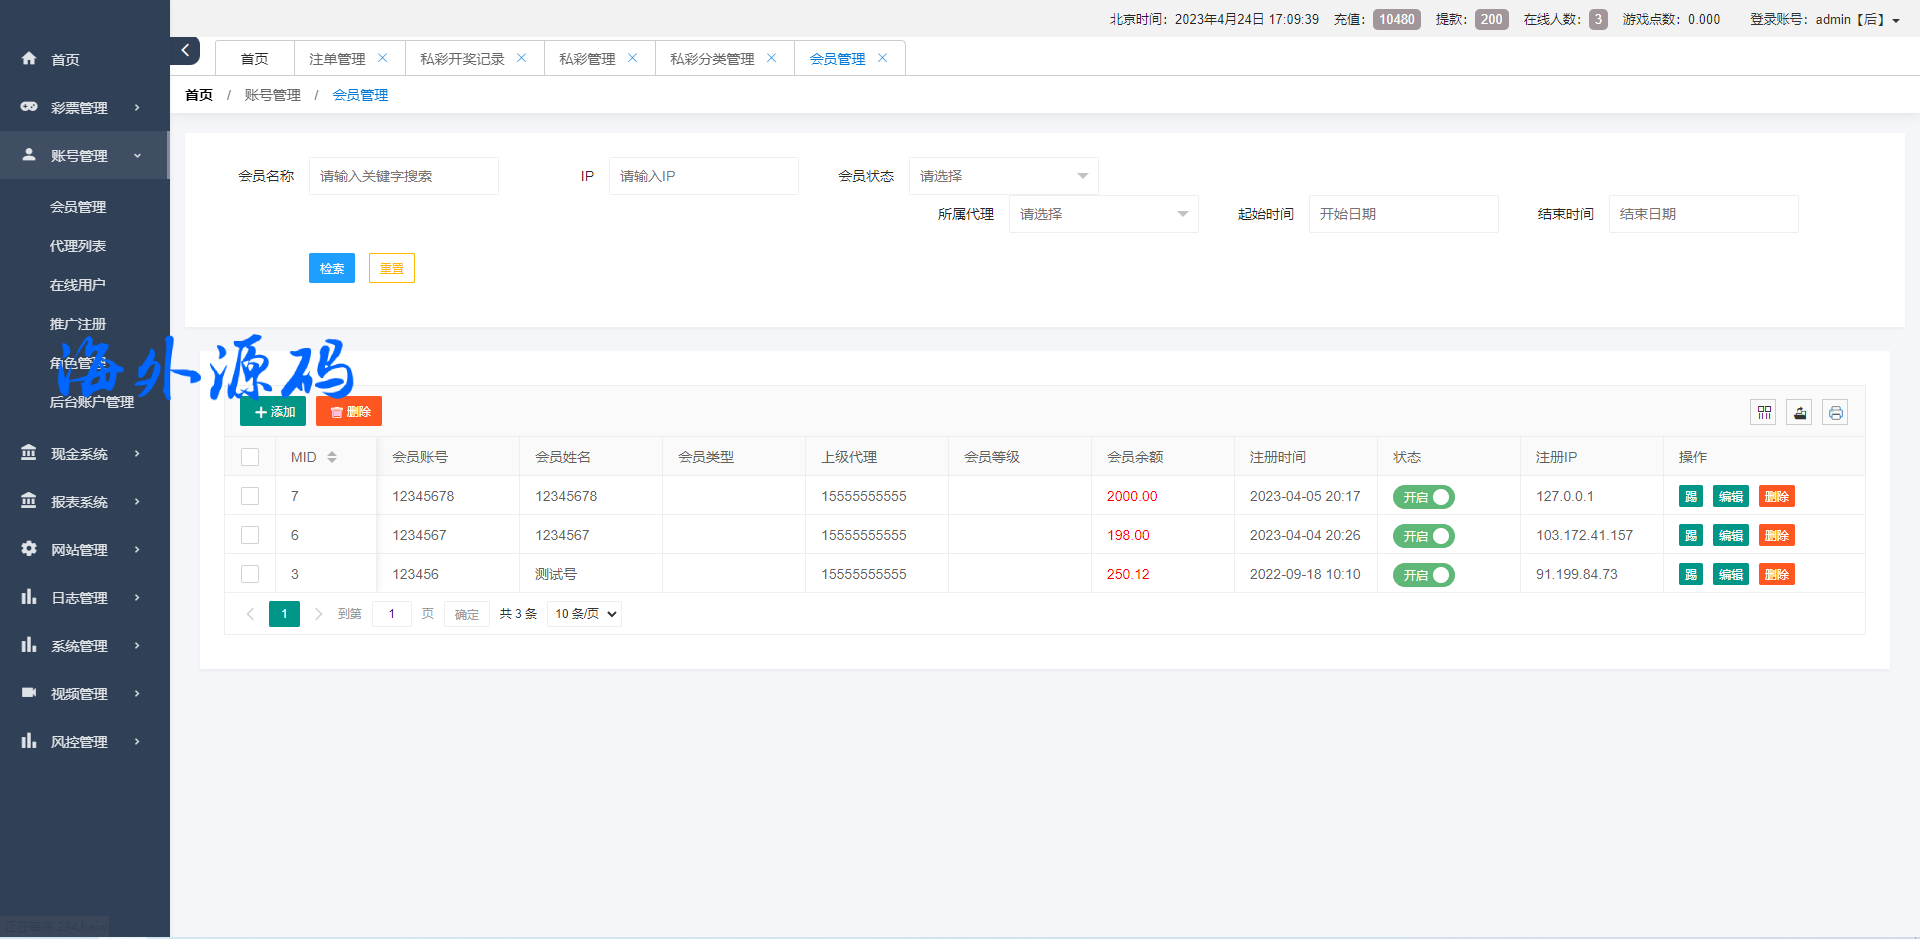Sort the table by MID column arrows

pos(332,457)
